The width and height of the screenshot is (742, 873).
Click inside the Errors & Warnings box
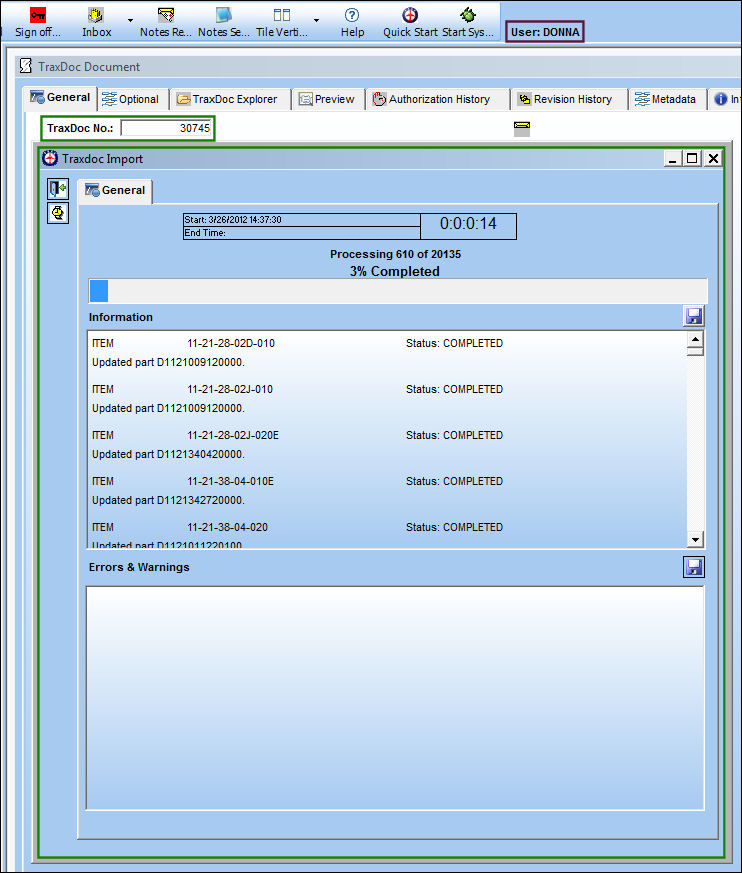pos(395,698)
